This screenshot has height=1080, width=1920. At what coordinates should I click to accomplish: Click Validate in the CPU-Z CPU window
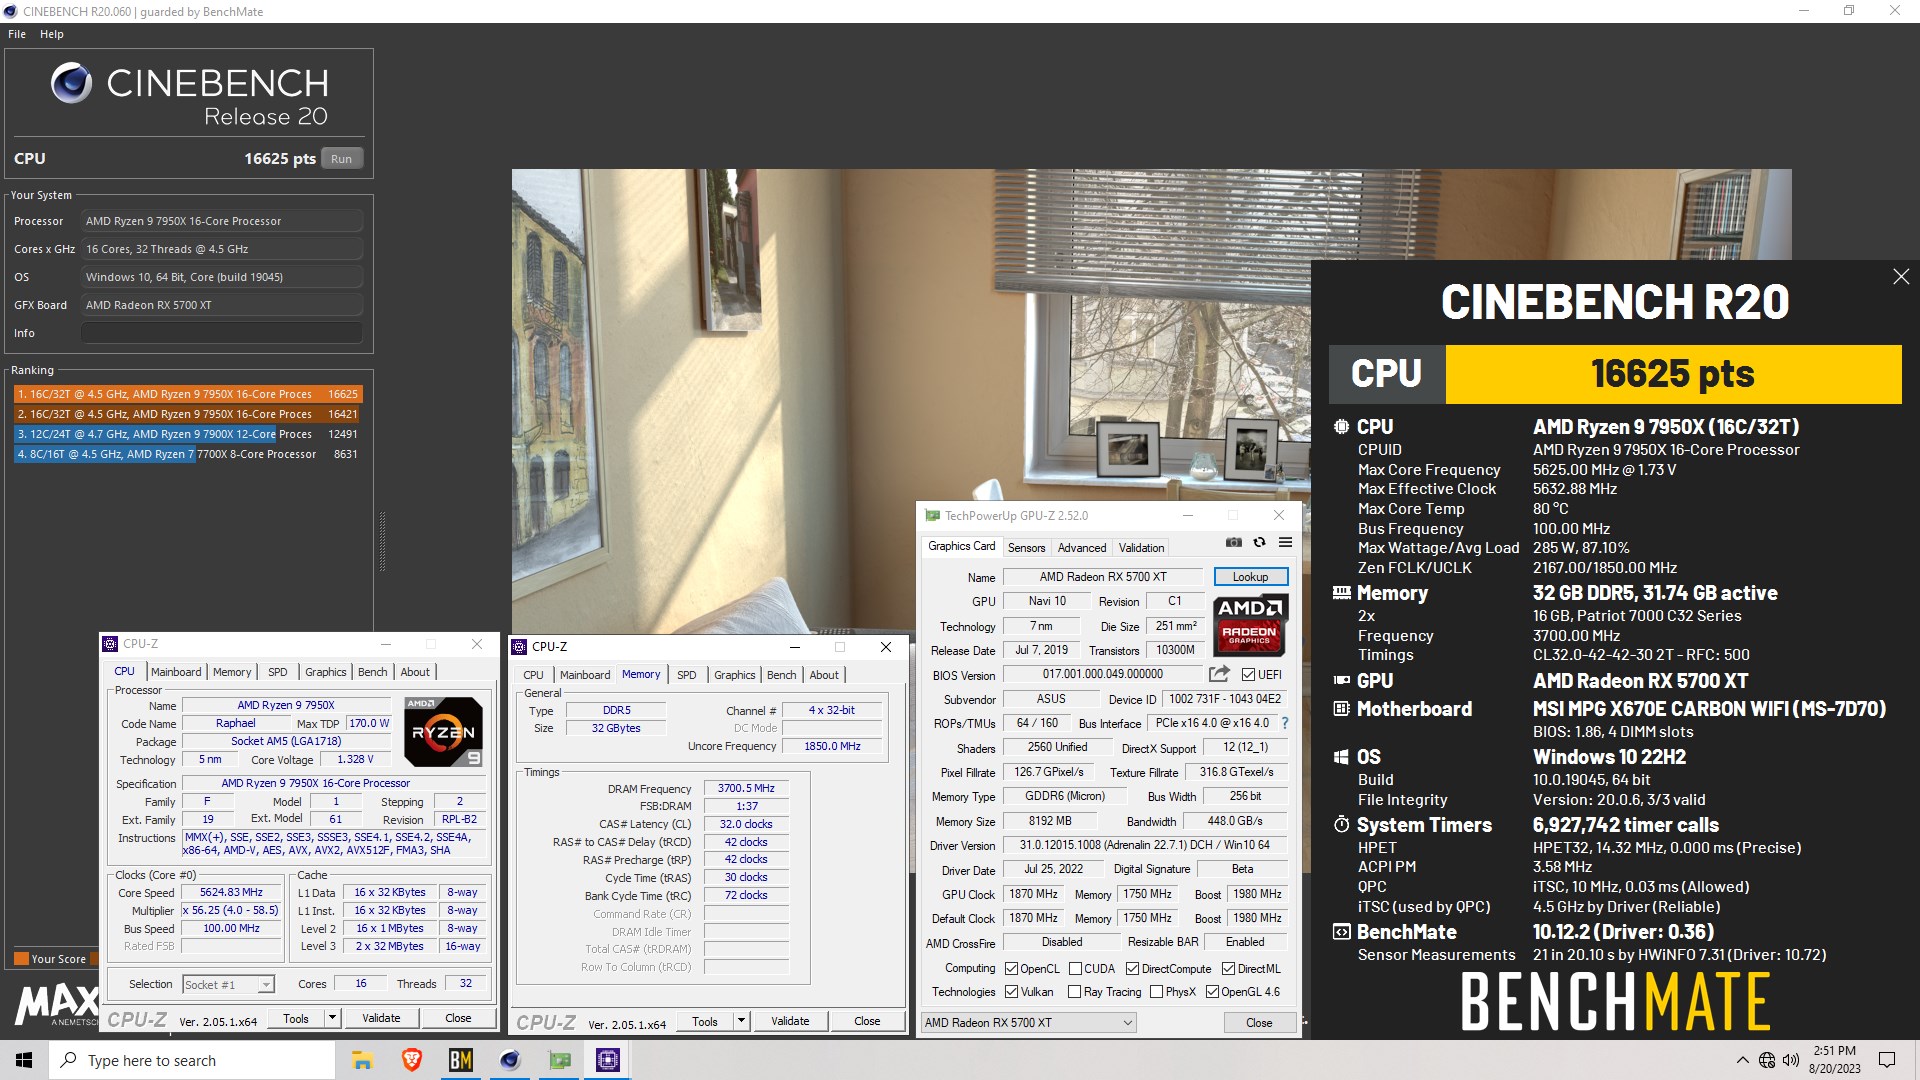click(381, 1018)
